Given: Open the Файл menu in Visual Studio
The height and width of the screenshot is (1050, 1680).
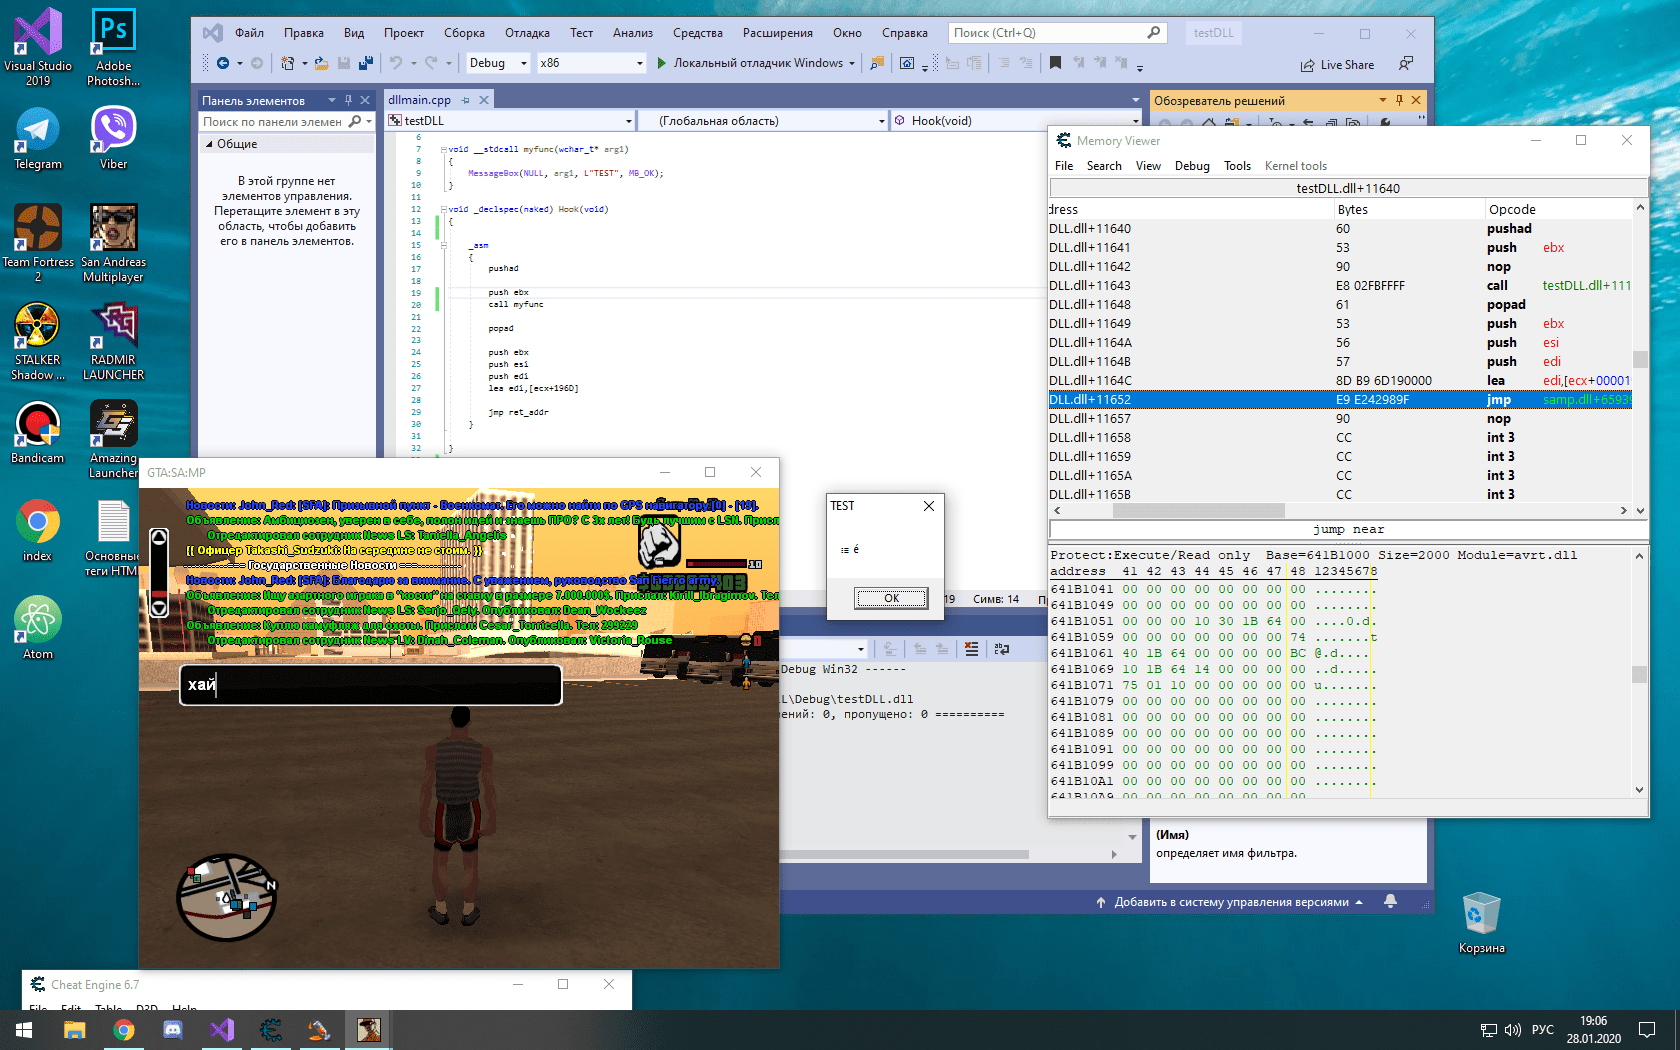Looking at the screenshot, I should 249,33.
